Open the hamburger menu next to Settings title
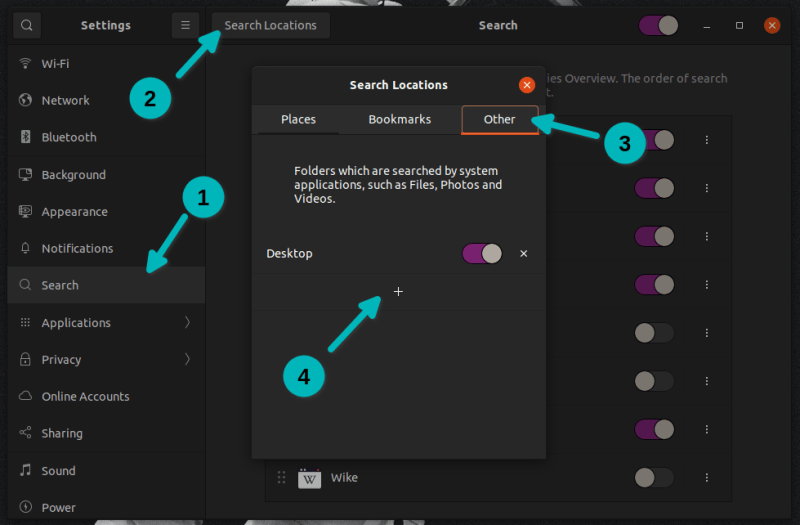 coord(185,25)
